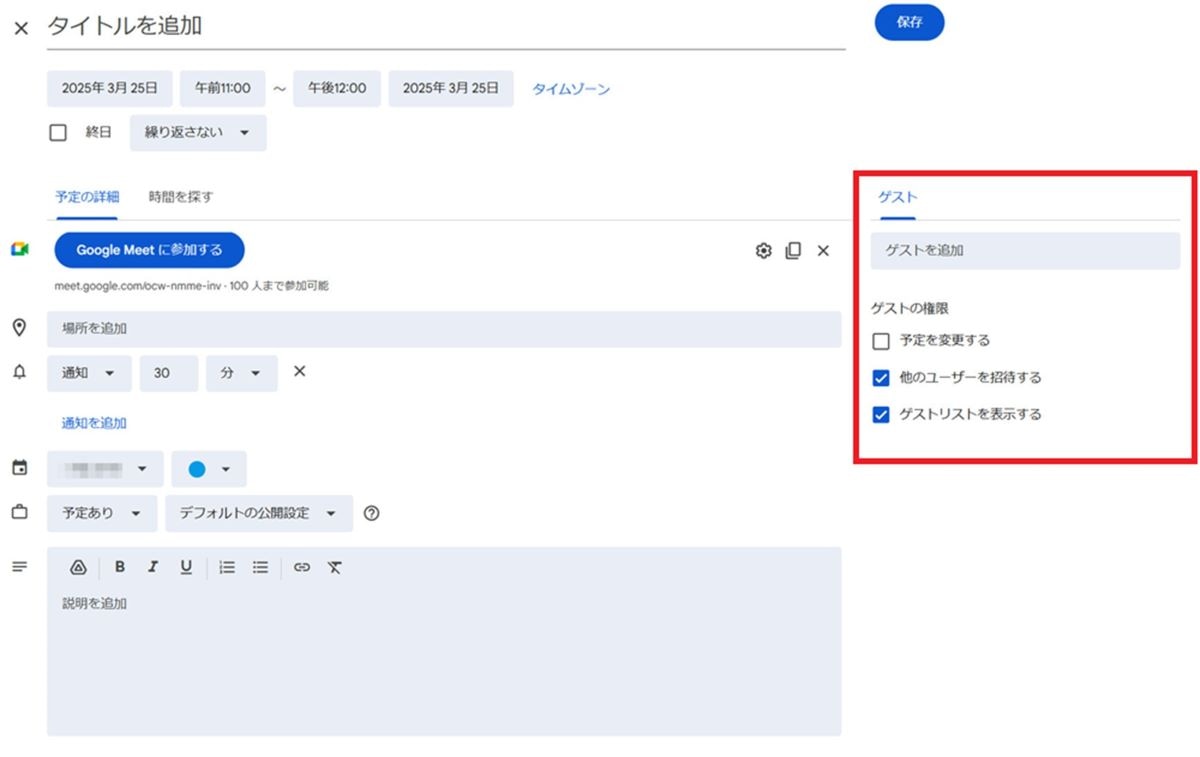Select the ゲスト tab

pyautogui.click(x=897, y=197)
